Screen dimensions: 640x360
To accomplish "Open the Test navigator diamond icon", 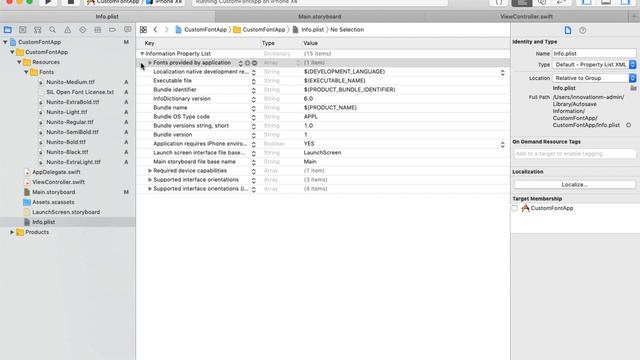I will click(82, 30).
